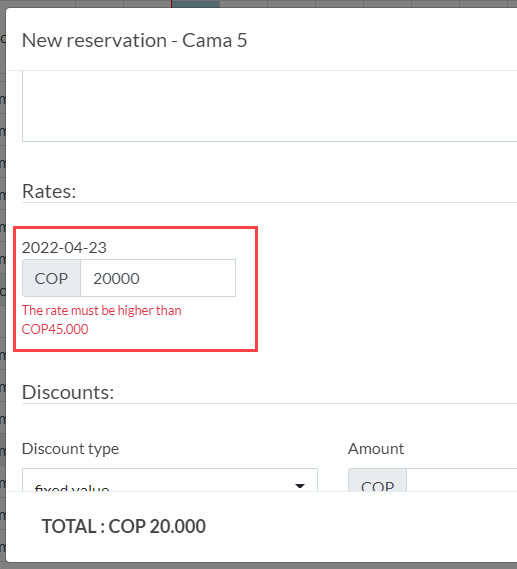This screenshot has width=517, height=569.
Task: Click the 2022-04-23 date label
Action: coord(64,248)
